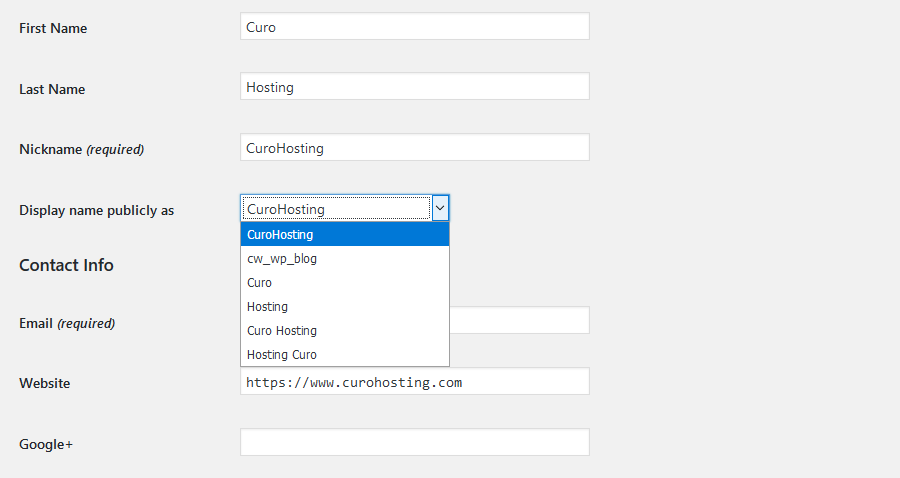Click the 'Email (required)' label
This screenshot has width=900, height=478.
[x=67, y=324]
